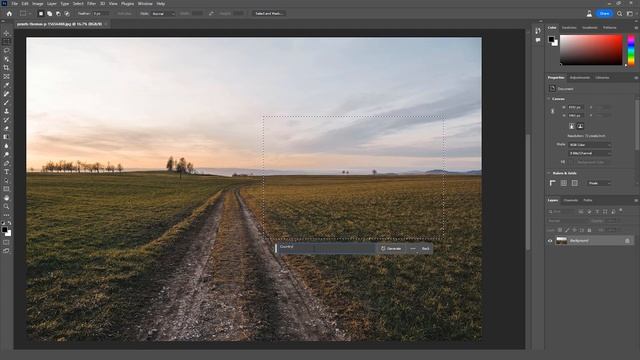Select the Zoom tool
The width and height of the screenshot is (640, 360).
click(6, 207)
